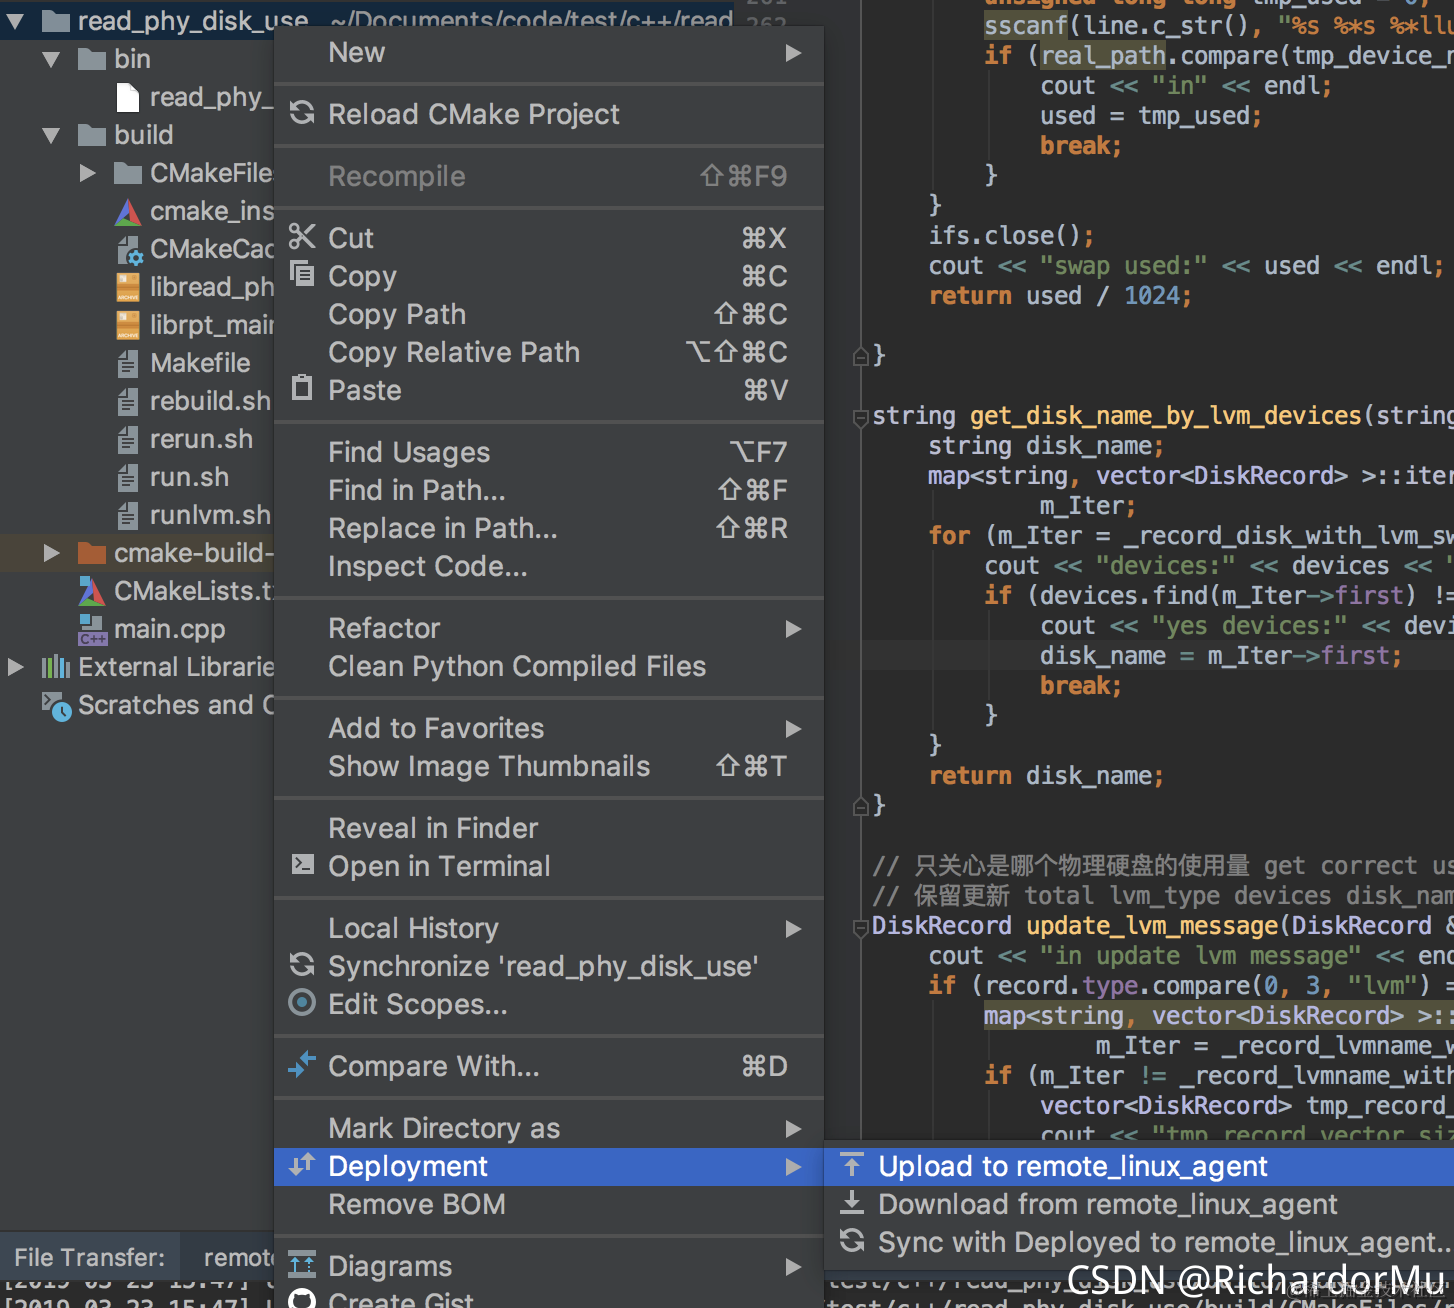Click the 'ifs.close();' code line
This screenshot has height=1308, width=1454.
point(1011,236)
